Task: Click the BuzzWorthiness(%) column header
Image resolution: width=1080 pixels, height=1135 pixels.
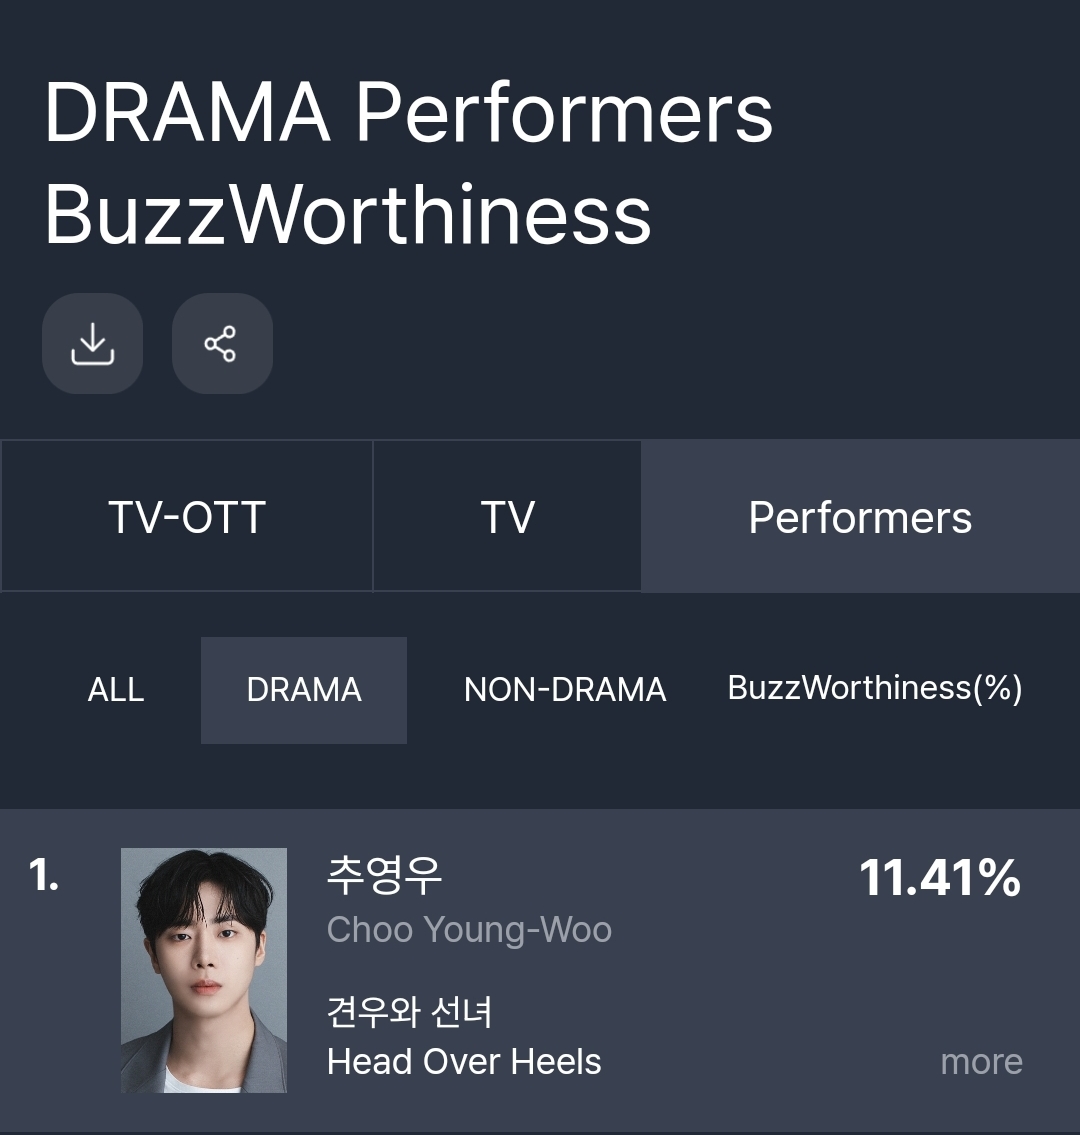Action: (875, 688)
